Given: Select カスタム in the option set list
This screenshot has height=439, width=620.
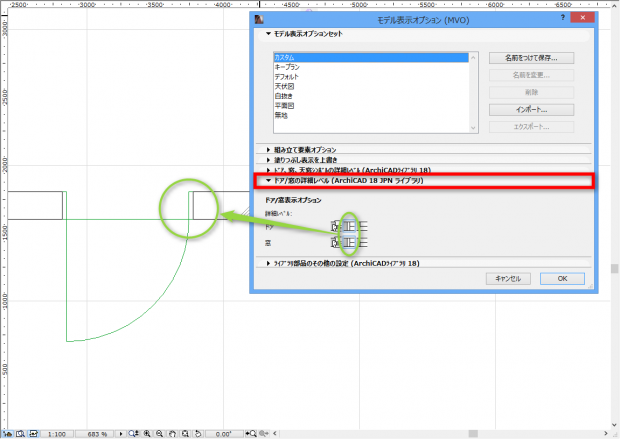Looking at the screenshot, I should point(371,57).
